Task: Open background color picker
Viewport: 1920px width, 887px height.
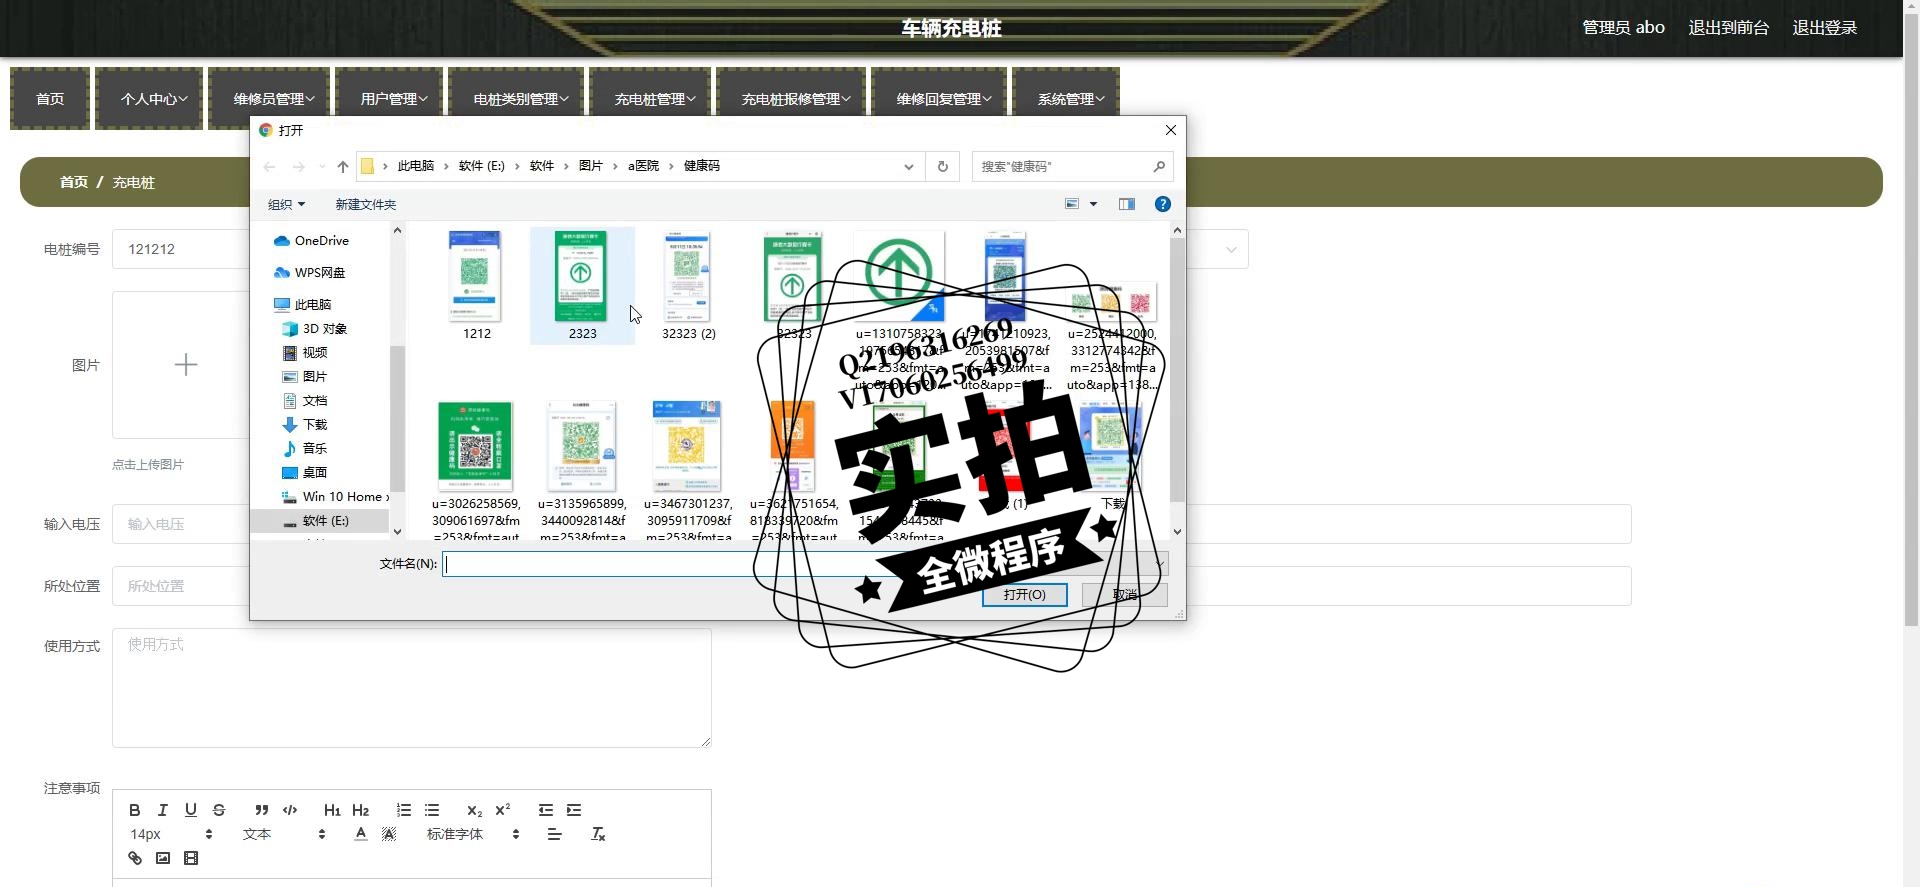Action: [389, 834]
